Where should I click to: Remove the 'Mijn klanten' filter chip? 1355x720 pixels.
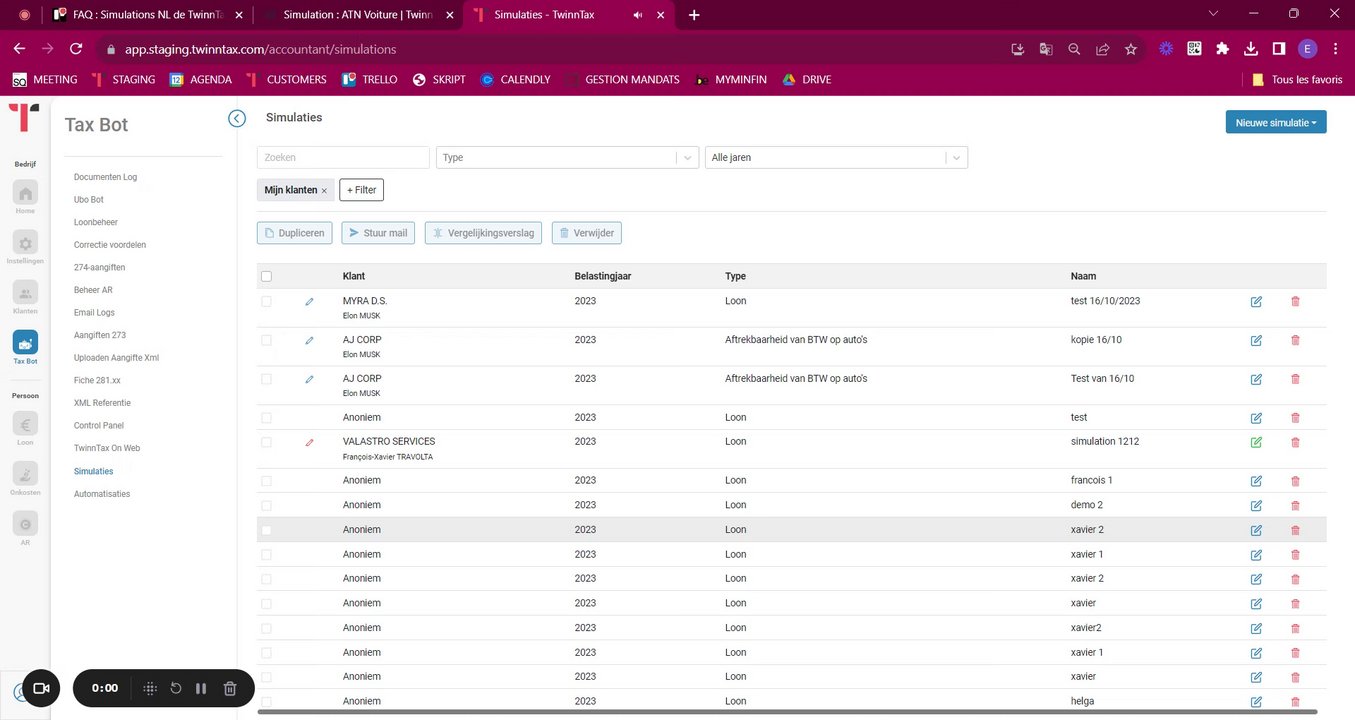pyautogui.click(x=324, y=190)
